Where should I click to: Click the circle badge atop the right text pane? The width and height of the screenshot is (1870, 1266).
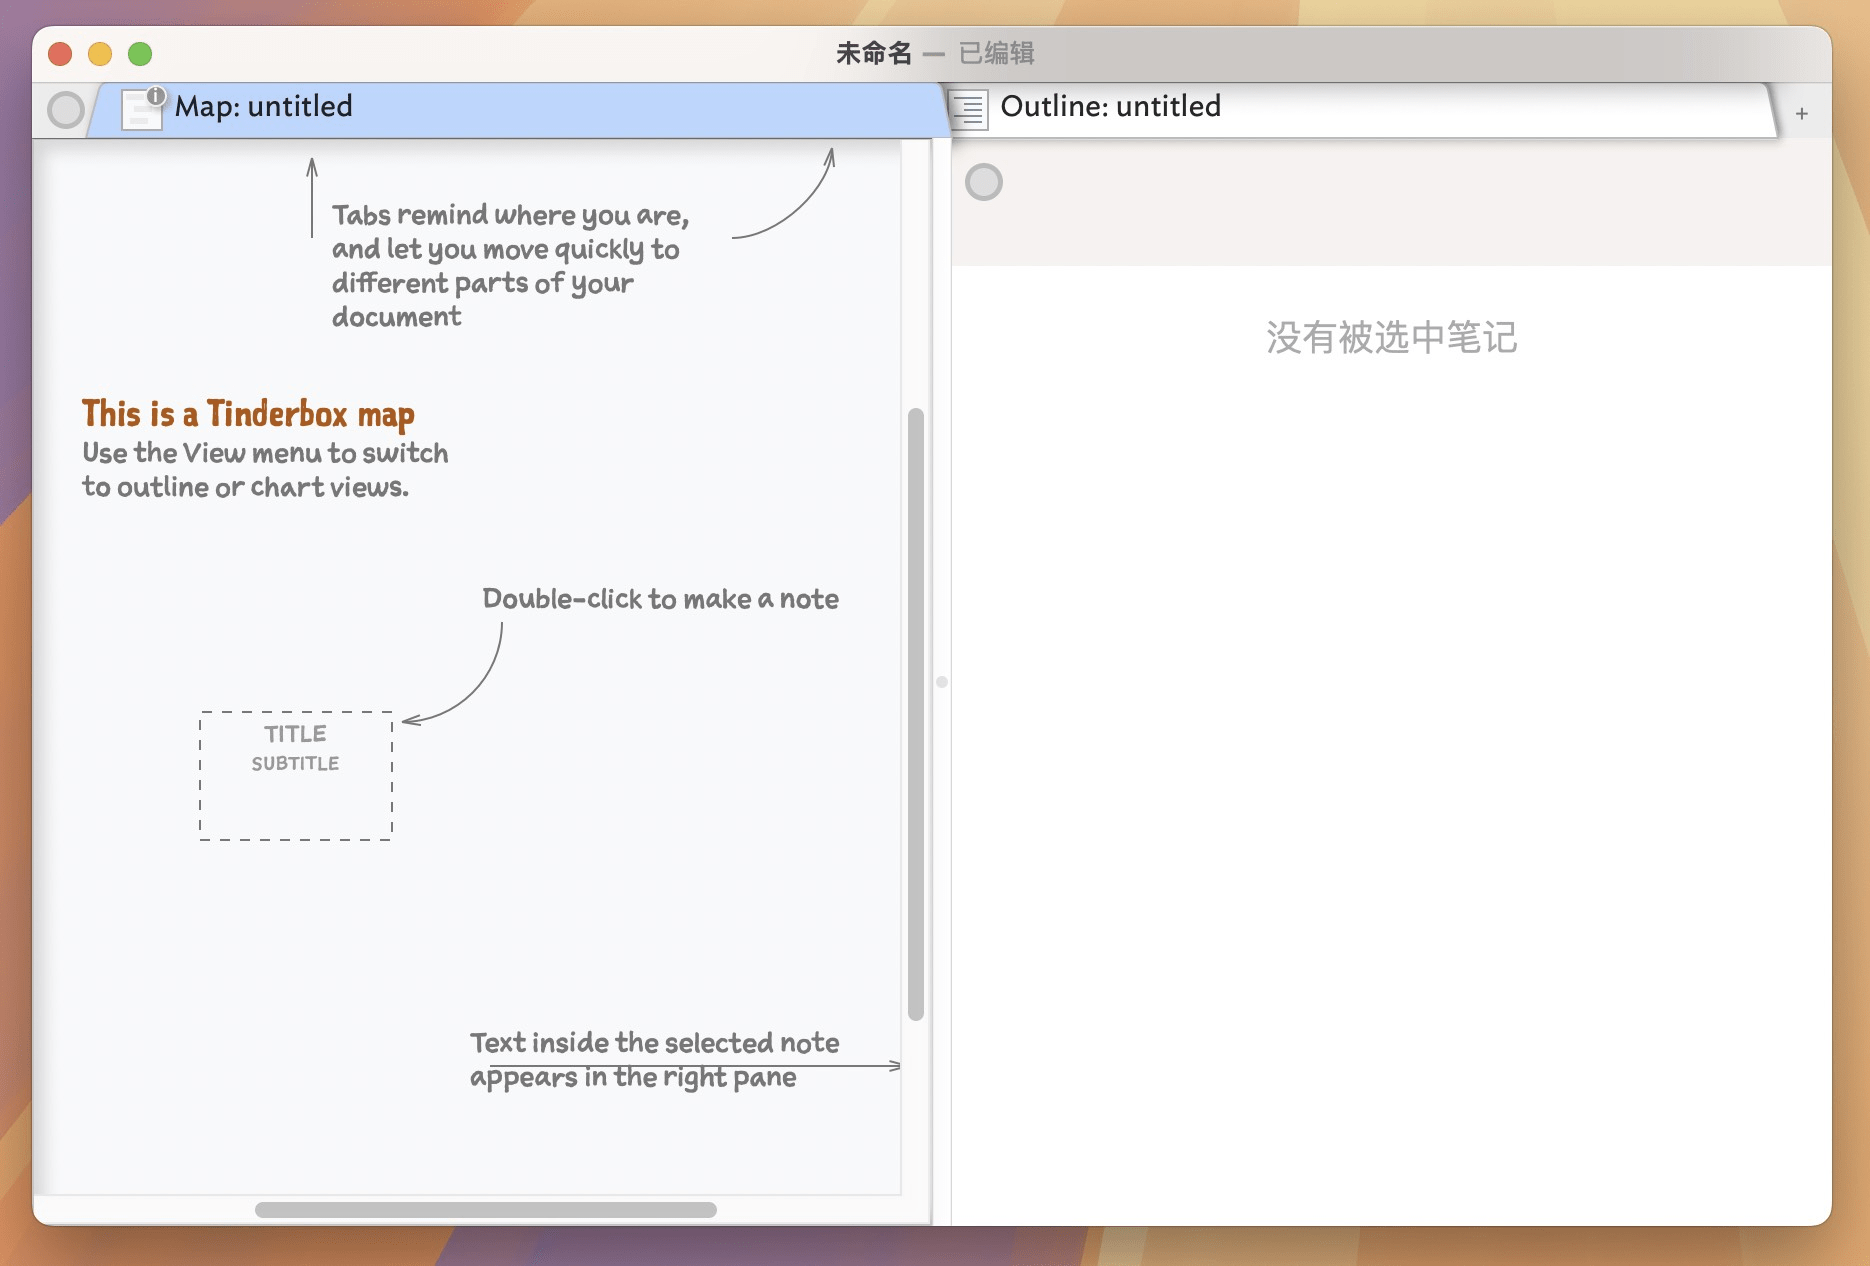pos(983,182)
